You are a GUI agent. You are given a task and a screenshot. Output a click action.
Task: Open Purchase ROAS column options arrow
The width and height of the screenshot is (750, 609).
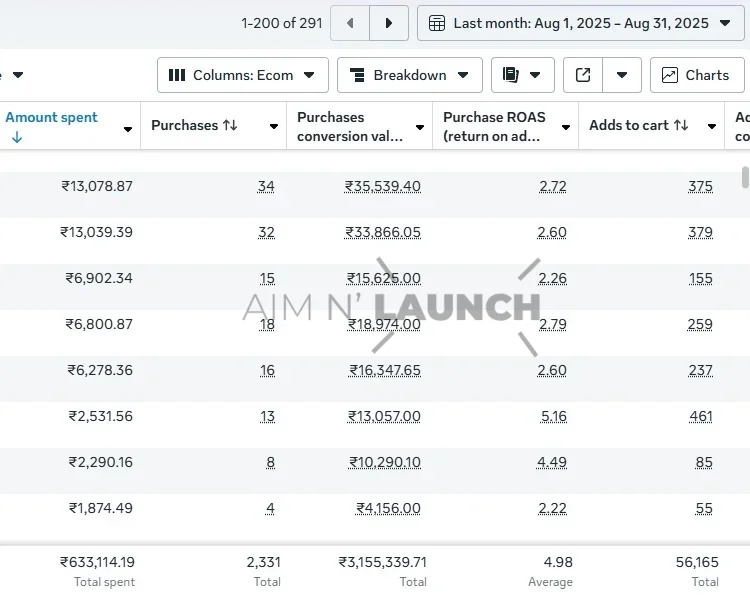click(x=566, y=128)
